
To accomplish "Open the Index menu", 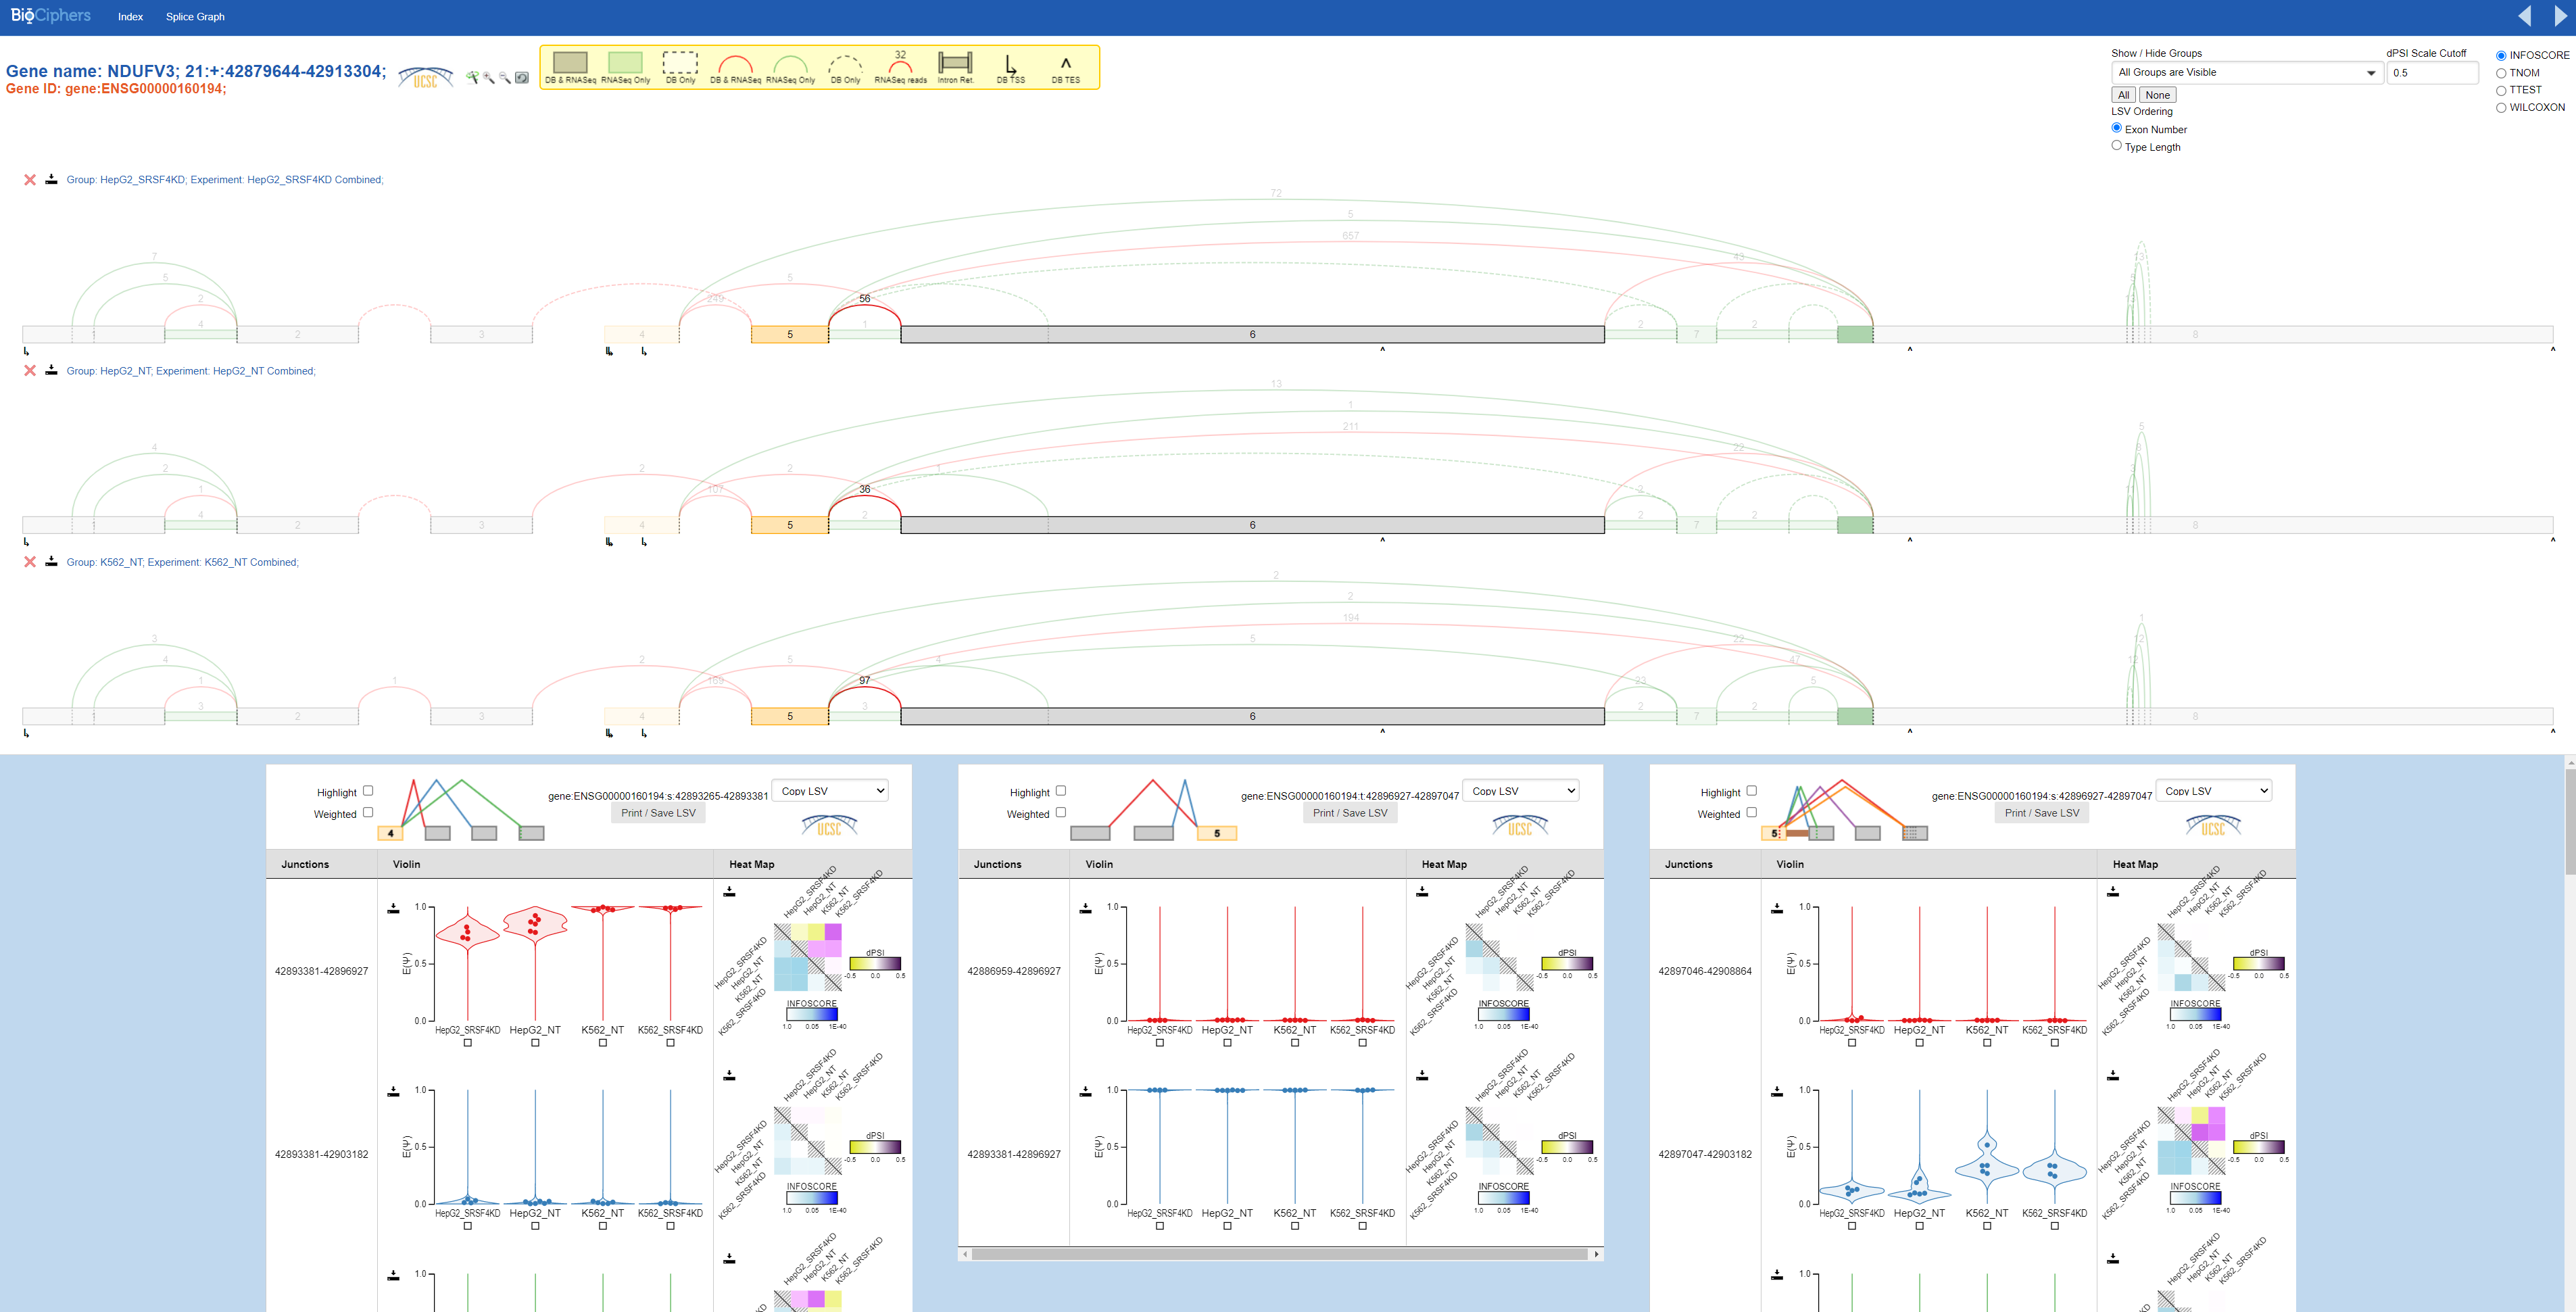I will tap(130, 17).
